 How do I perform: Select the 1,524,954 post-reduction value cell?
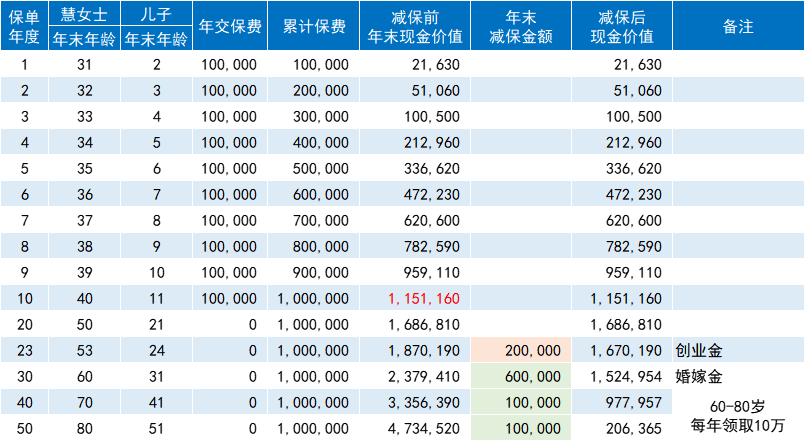coord(625,377)
